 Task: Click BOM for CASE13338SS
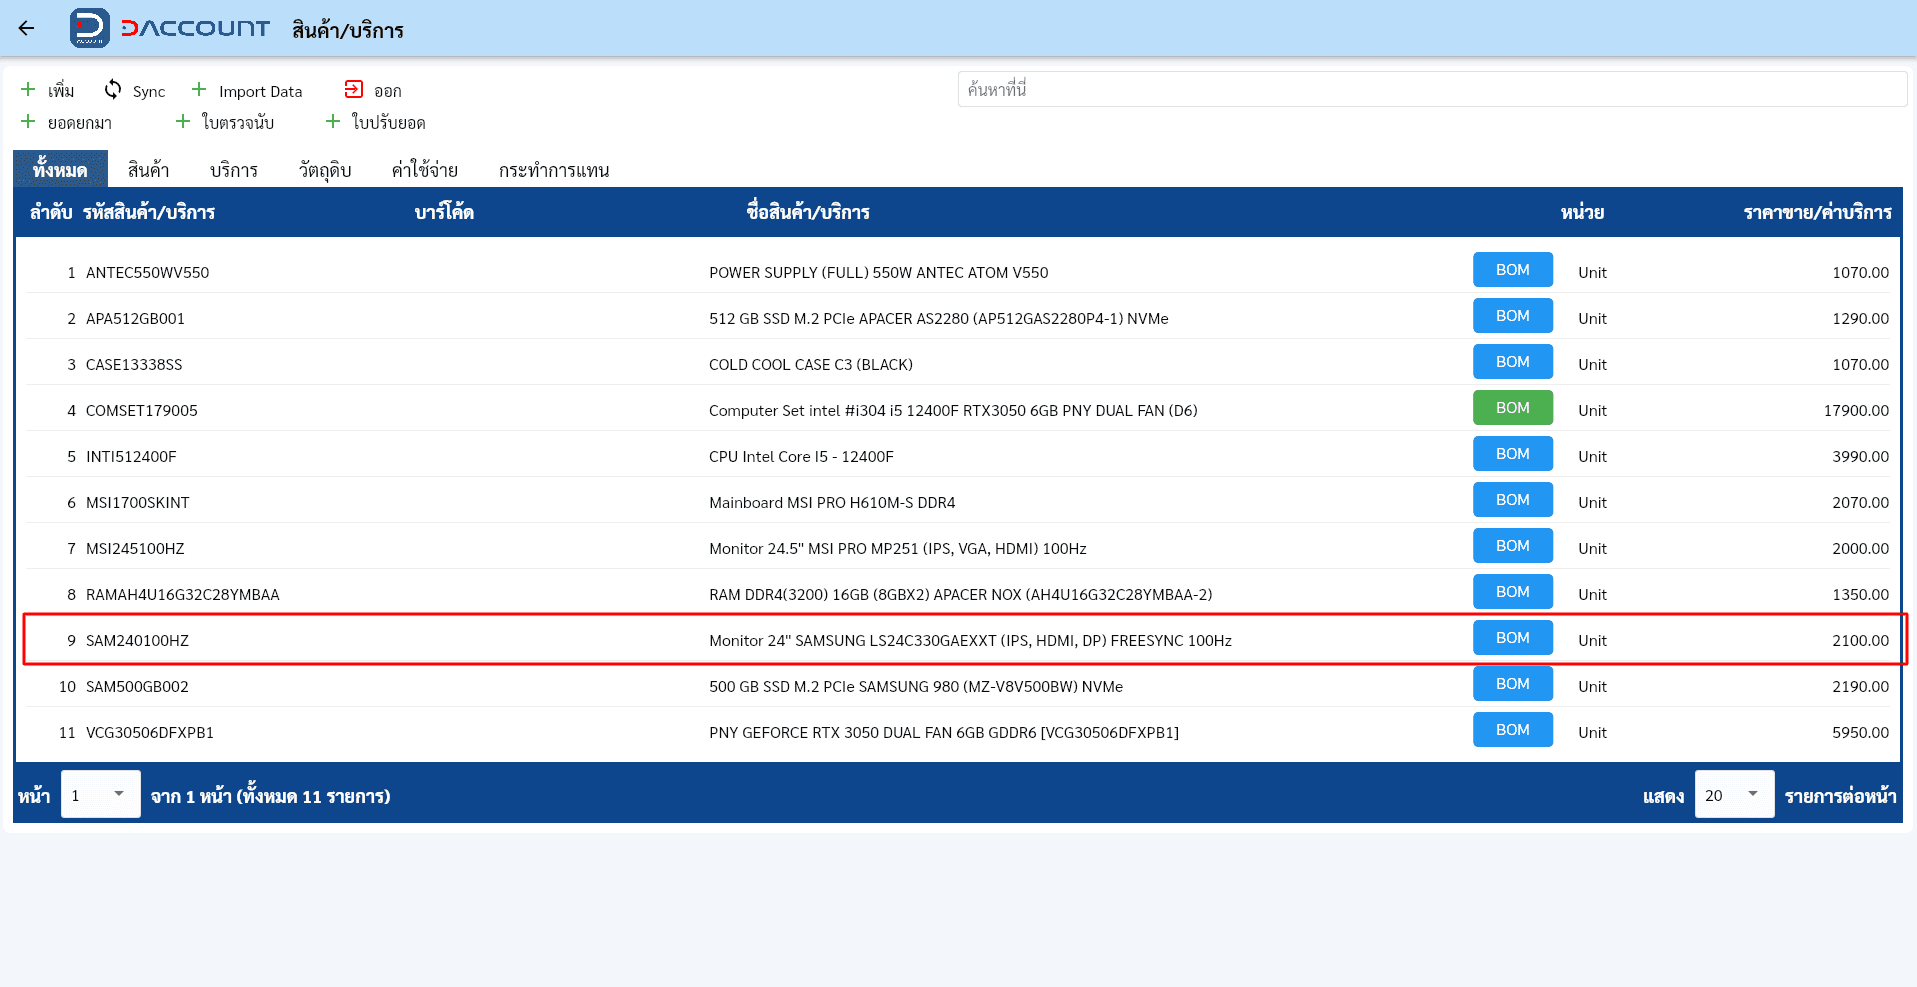coord(1513,362)
